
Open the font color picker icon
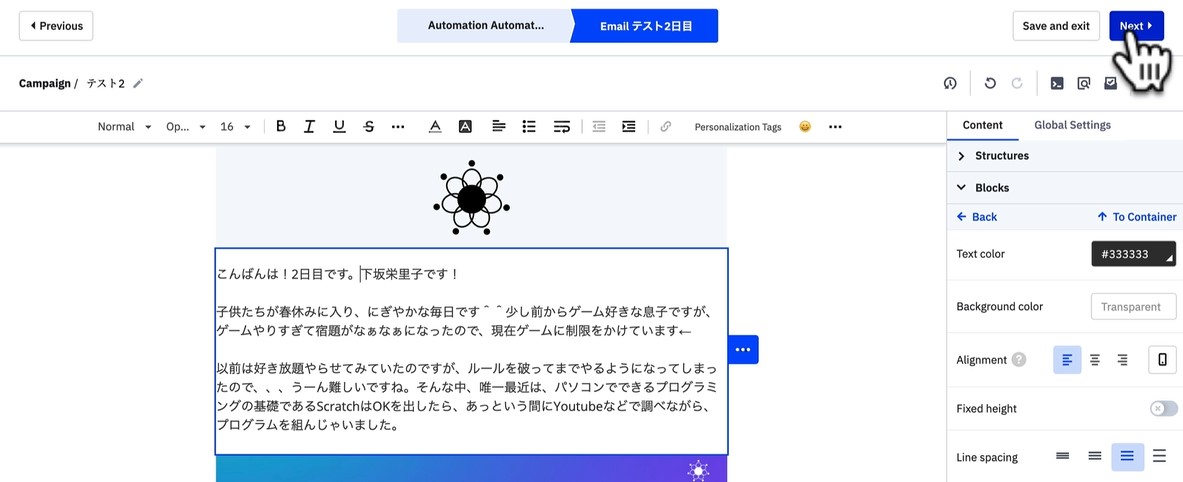tap(435, 127)
